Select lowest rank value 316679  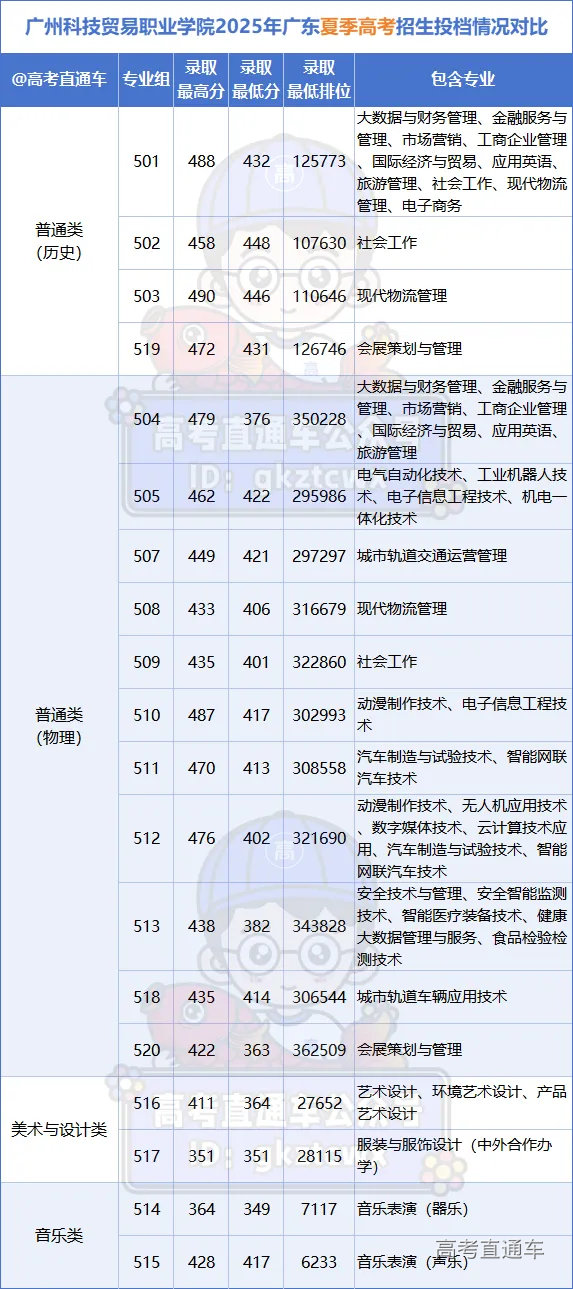(319, 608)
